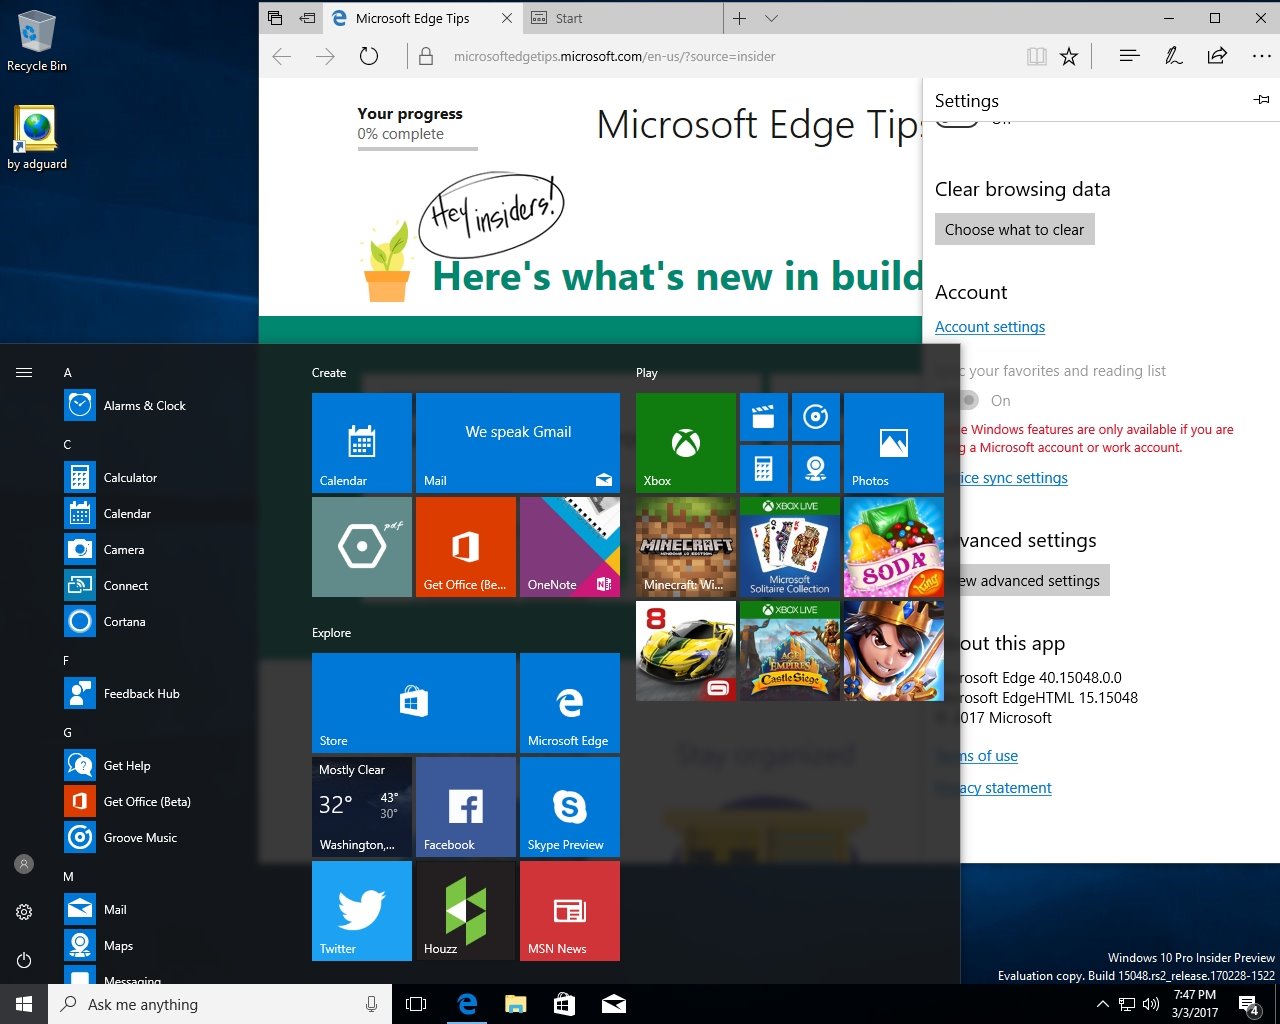Open the Houzz tile
Viewport: 1280px width, 1024px height.
(466, 911)
